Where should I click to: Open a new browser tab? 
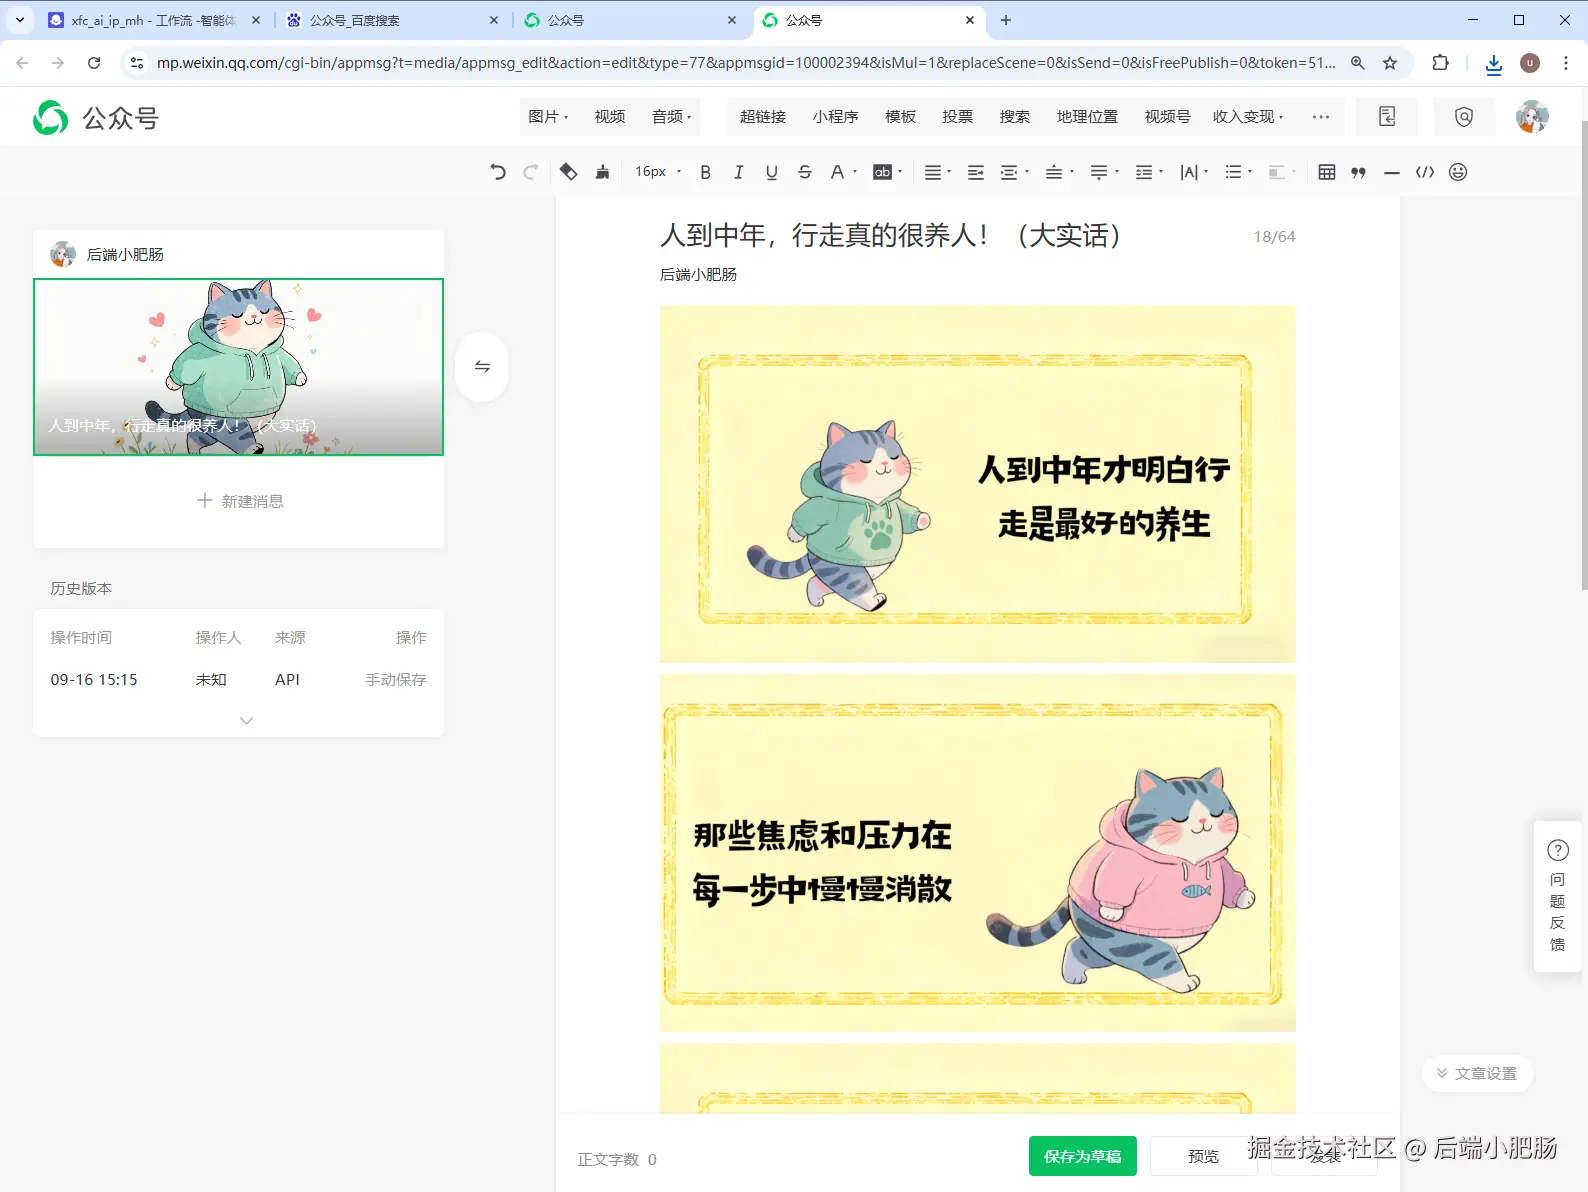(1006, 20)
